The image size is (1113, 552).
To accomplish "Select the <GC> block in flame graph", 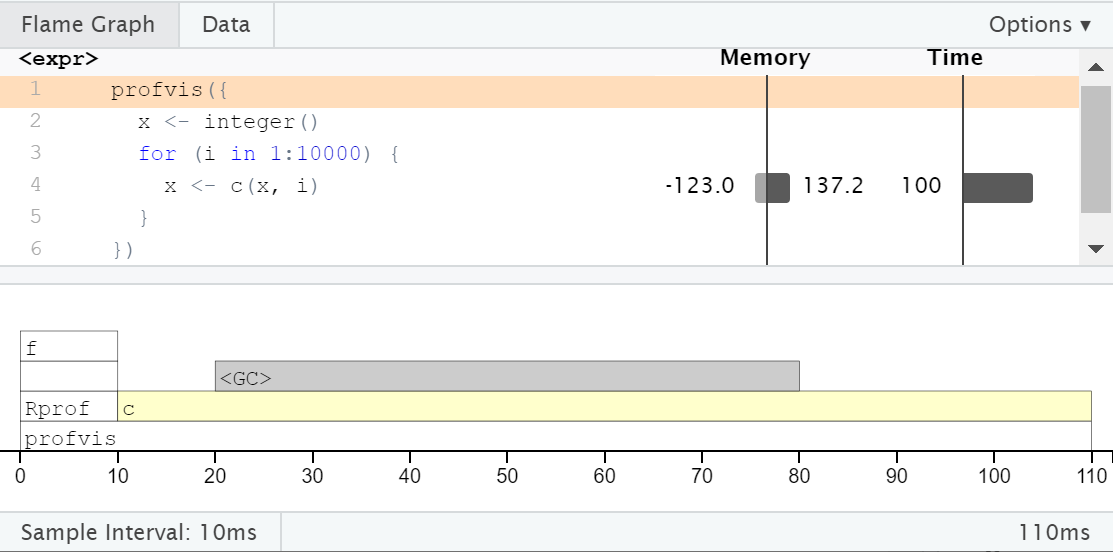I will click(x=507, y=376).
